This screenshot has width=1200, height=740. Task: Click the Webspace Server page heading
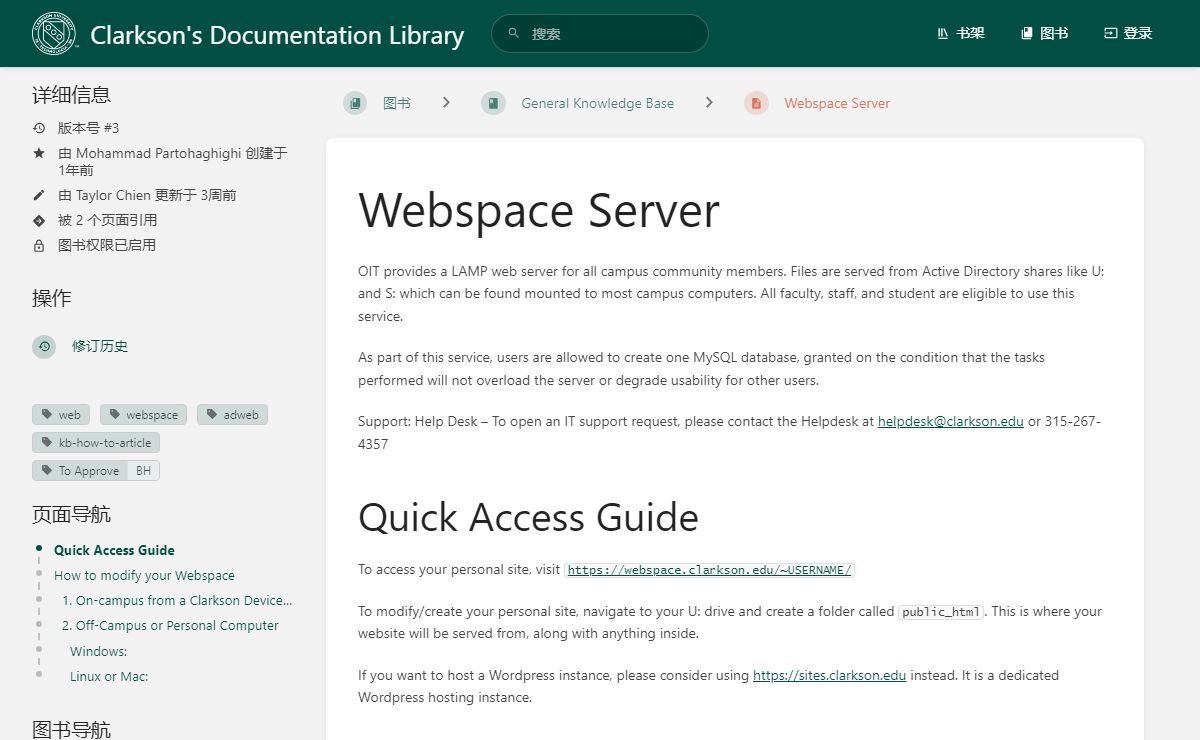click(x=539, y=211)
